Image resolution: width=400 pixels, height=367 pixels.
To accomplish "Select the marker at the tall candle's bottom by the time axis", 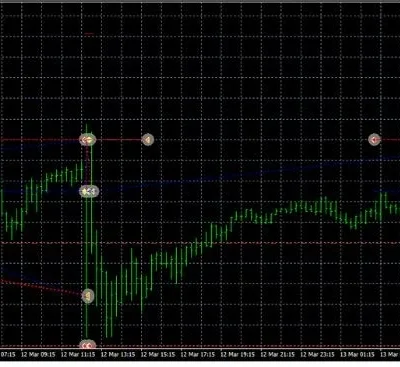I will coord(88,346).
